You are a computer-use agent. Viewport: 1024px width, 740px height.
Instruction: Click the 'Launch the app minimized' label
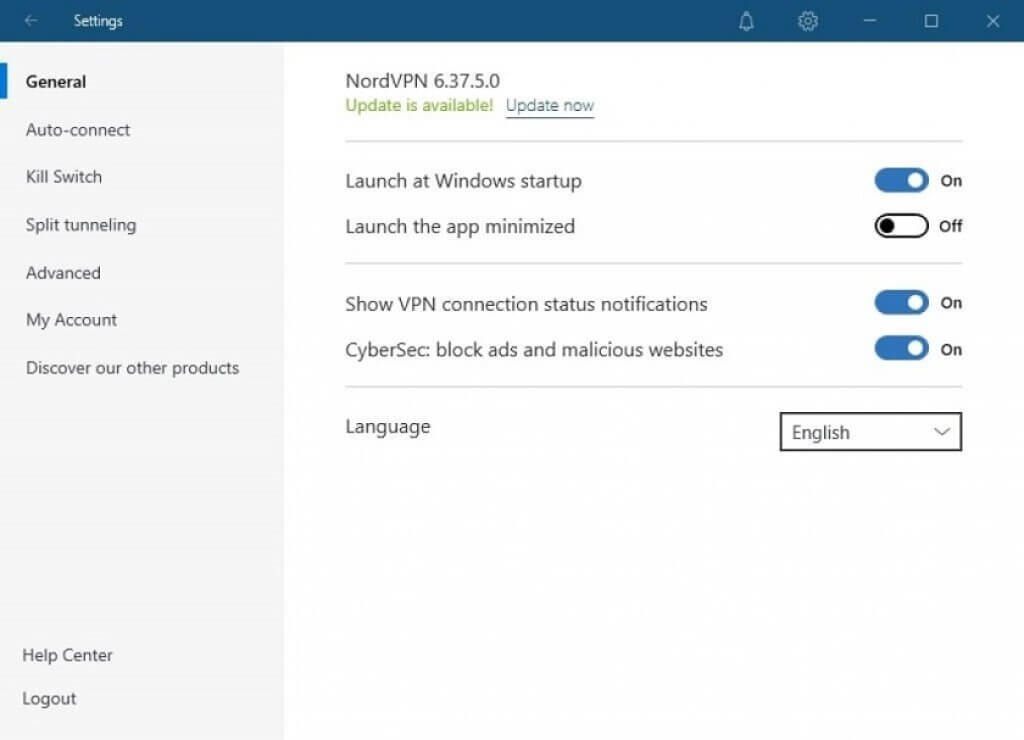click(x=460, y=227)
